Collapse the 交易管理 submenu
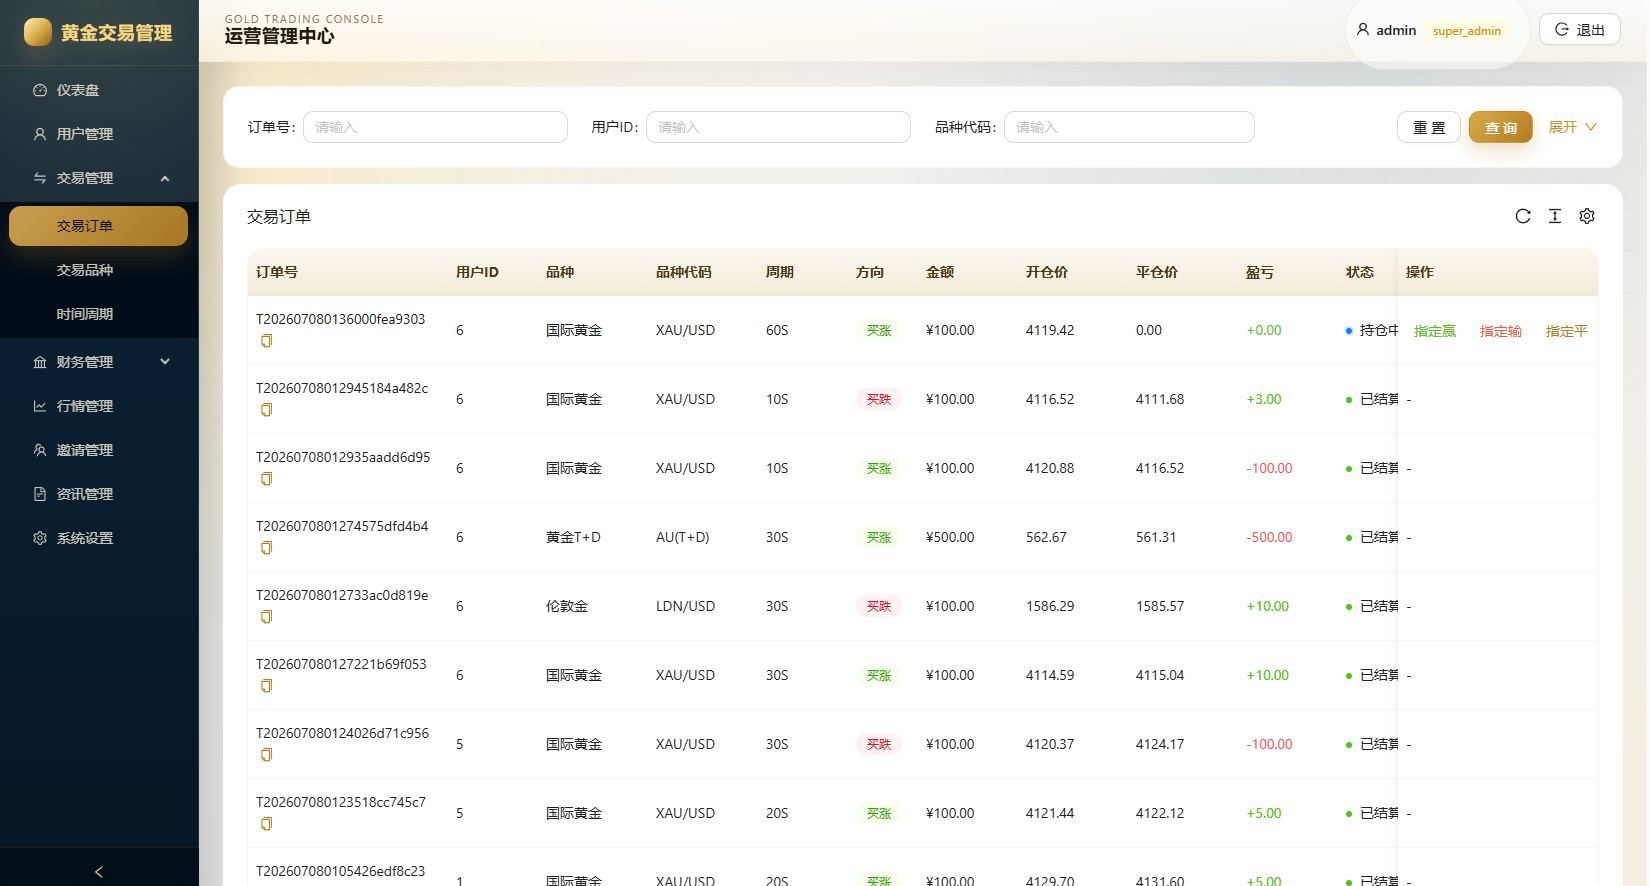 [x=99, y=178]
